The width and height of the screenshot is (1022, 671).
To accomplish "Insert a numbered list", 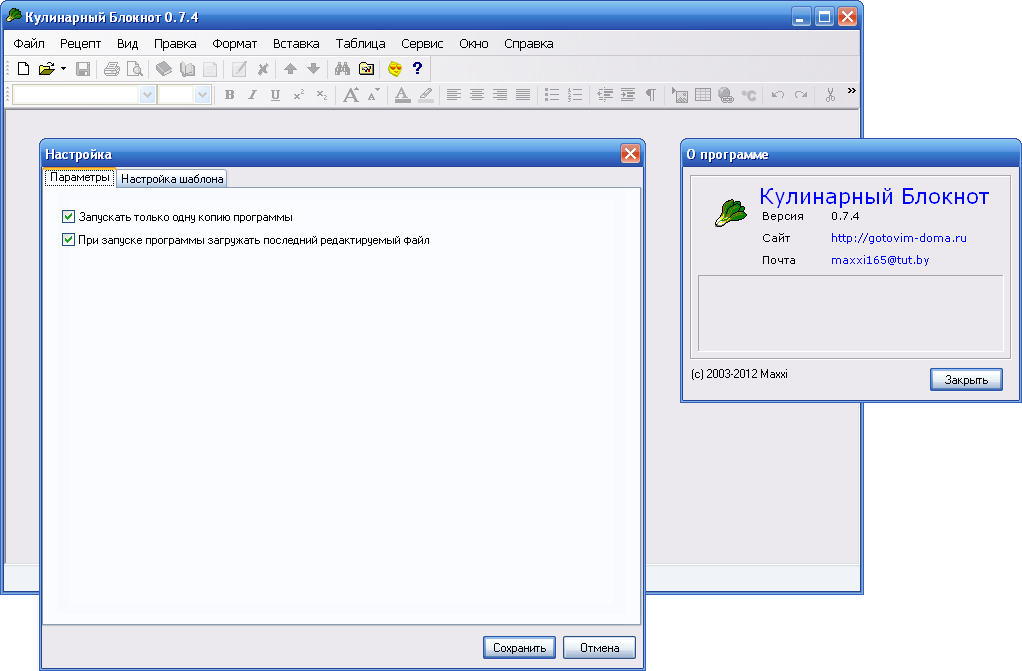I will (x=575, y=95).
